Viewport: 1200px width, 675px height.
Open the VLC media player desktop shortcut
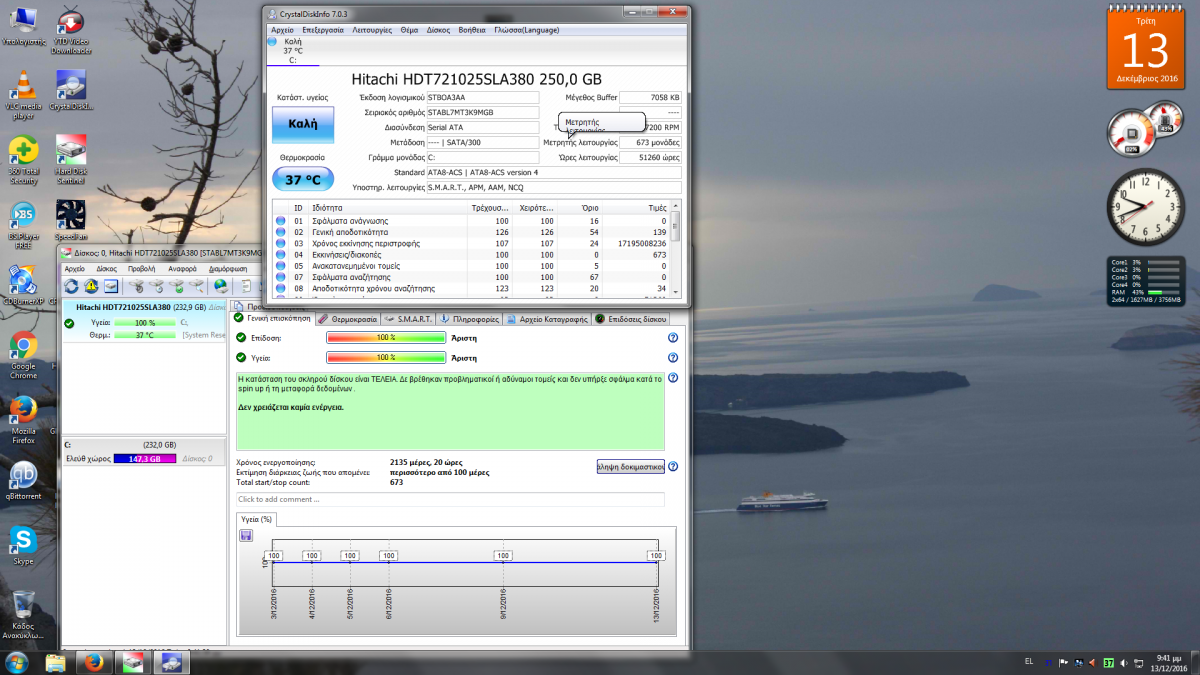(x=23, y=95)
